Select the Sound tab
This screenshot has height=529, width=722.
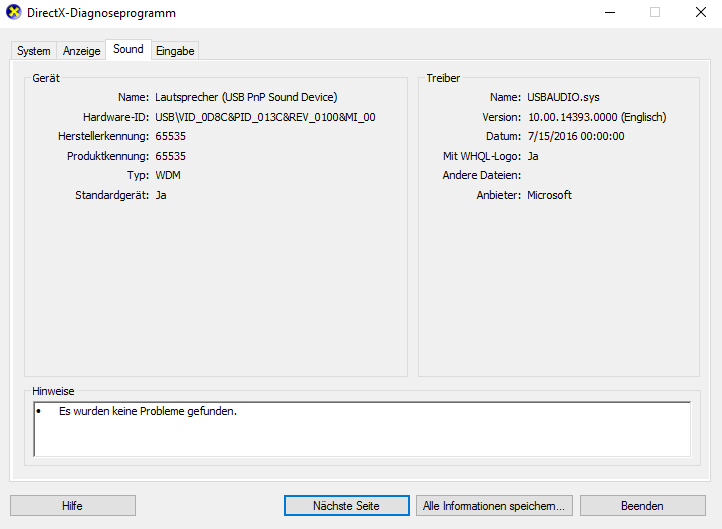[x=128, y=49]
